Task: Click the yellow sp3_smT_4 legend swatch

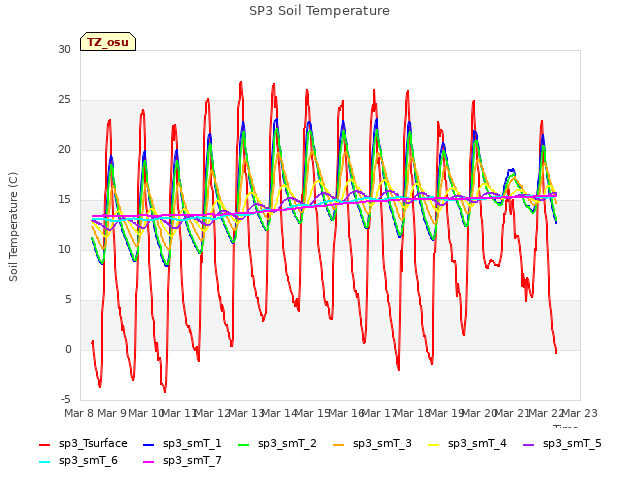Action: click(x=433, y=444)
